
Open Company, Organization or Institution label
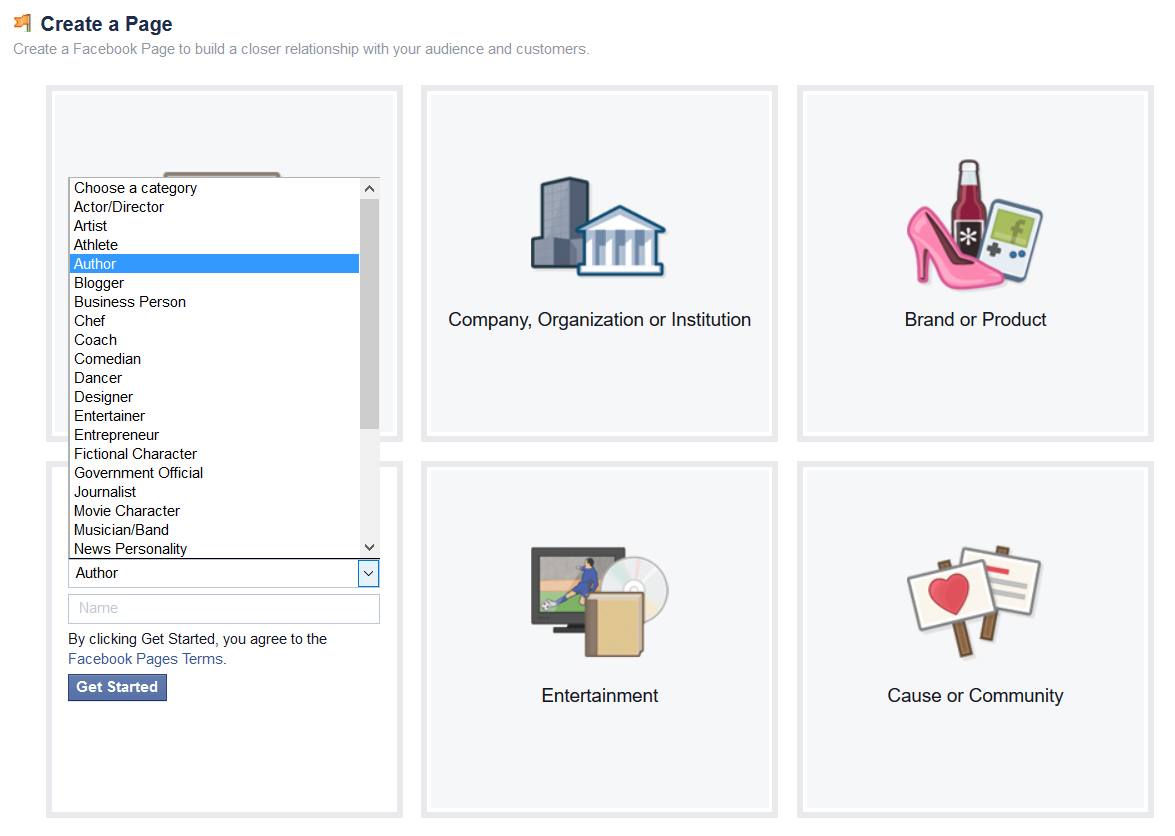(x=599, y=320)
